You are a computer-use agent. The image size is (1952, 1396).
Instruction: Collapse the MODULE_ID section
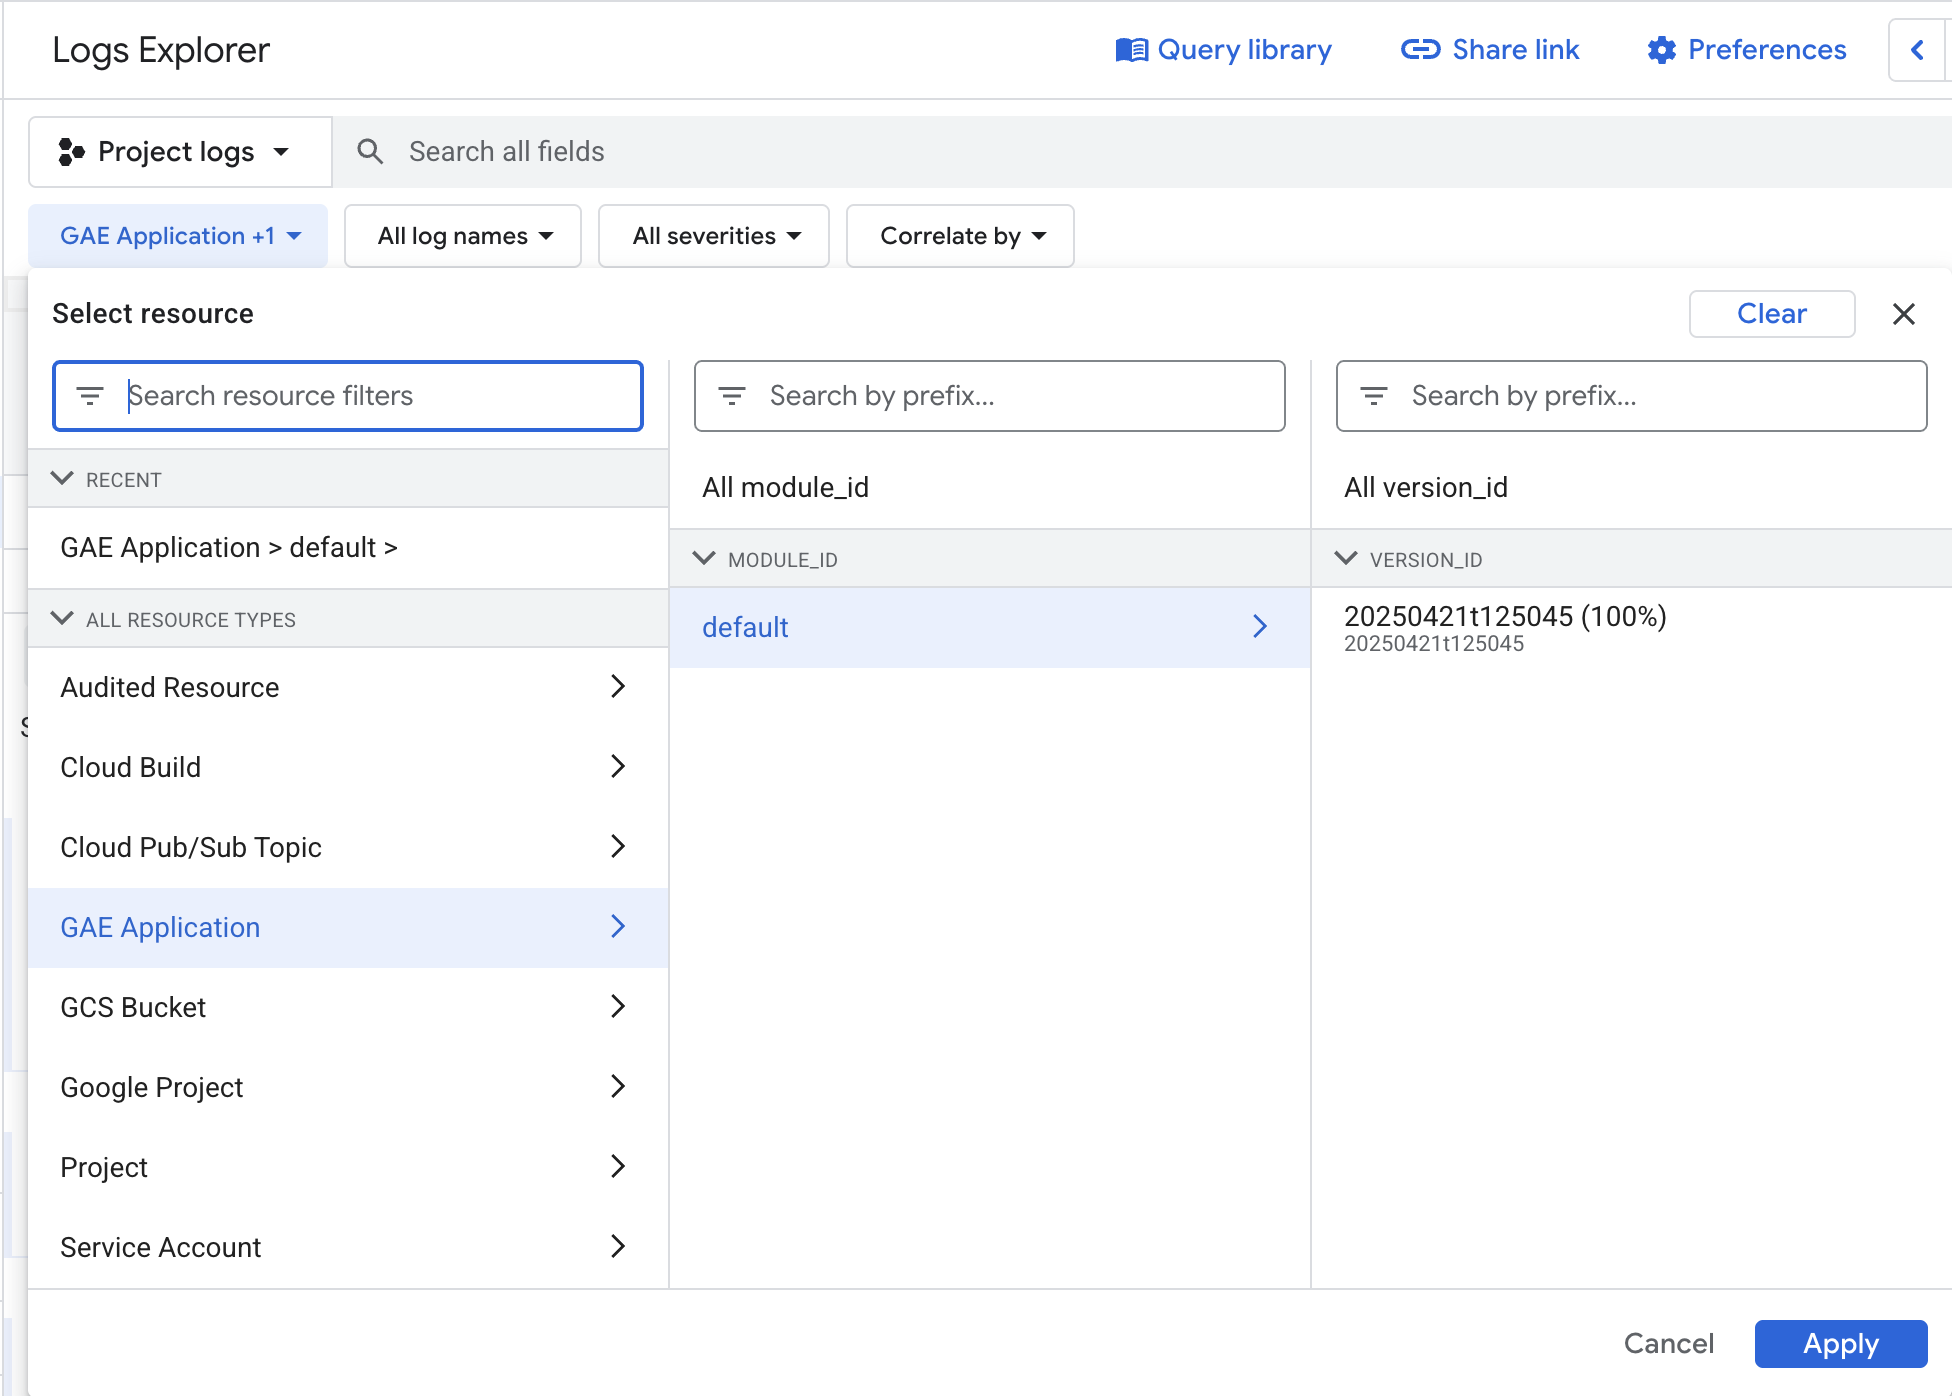pyautogui.click(x=704, y=559)
